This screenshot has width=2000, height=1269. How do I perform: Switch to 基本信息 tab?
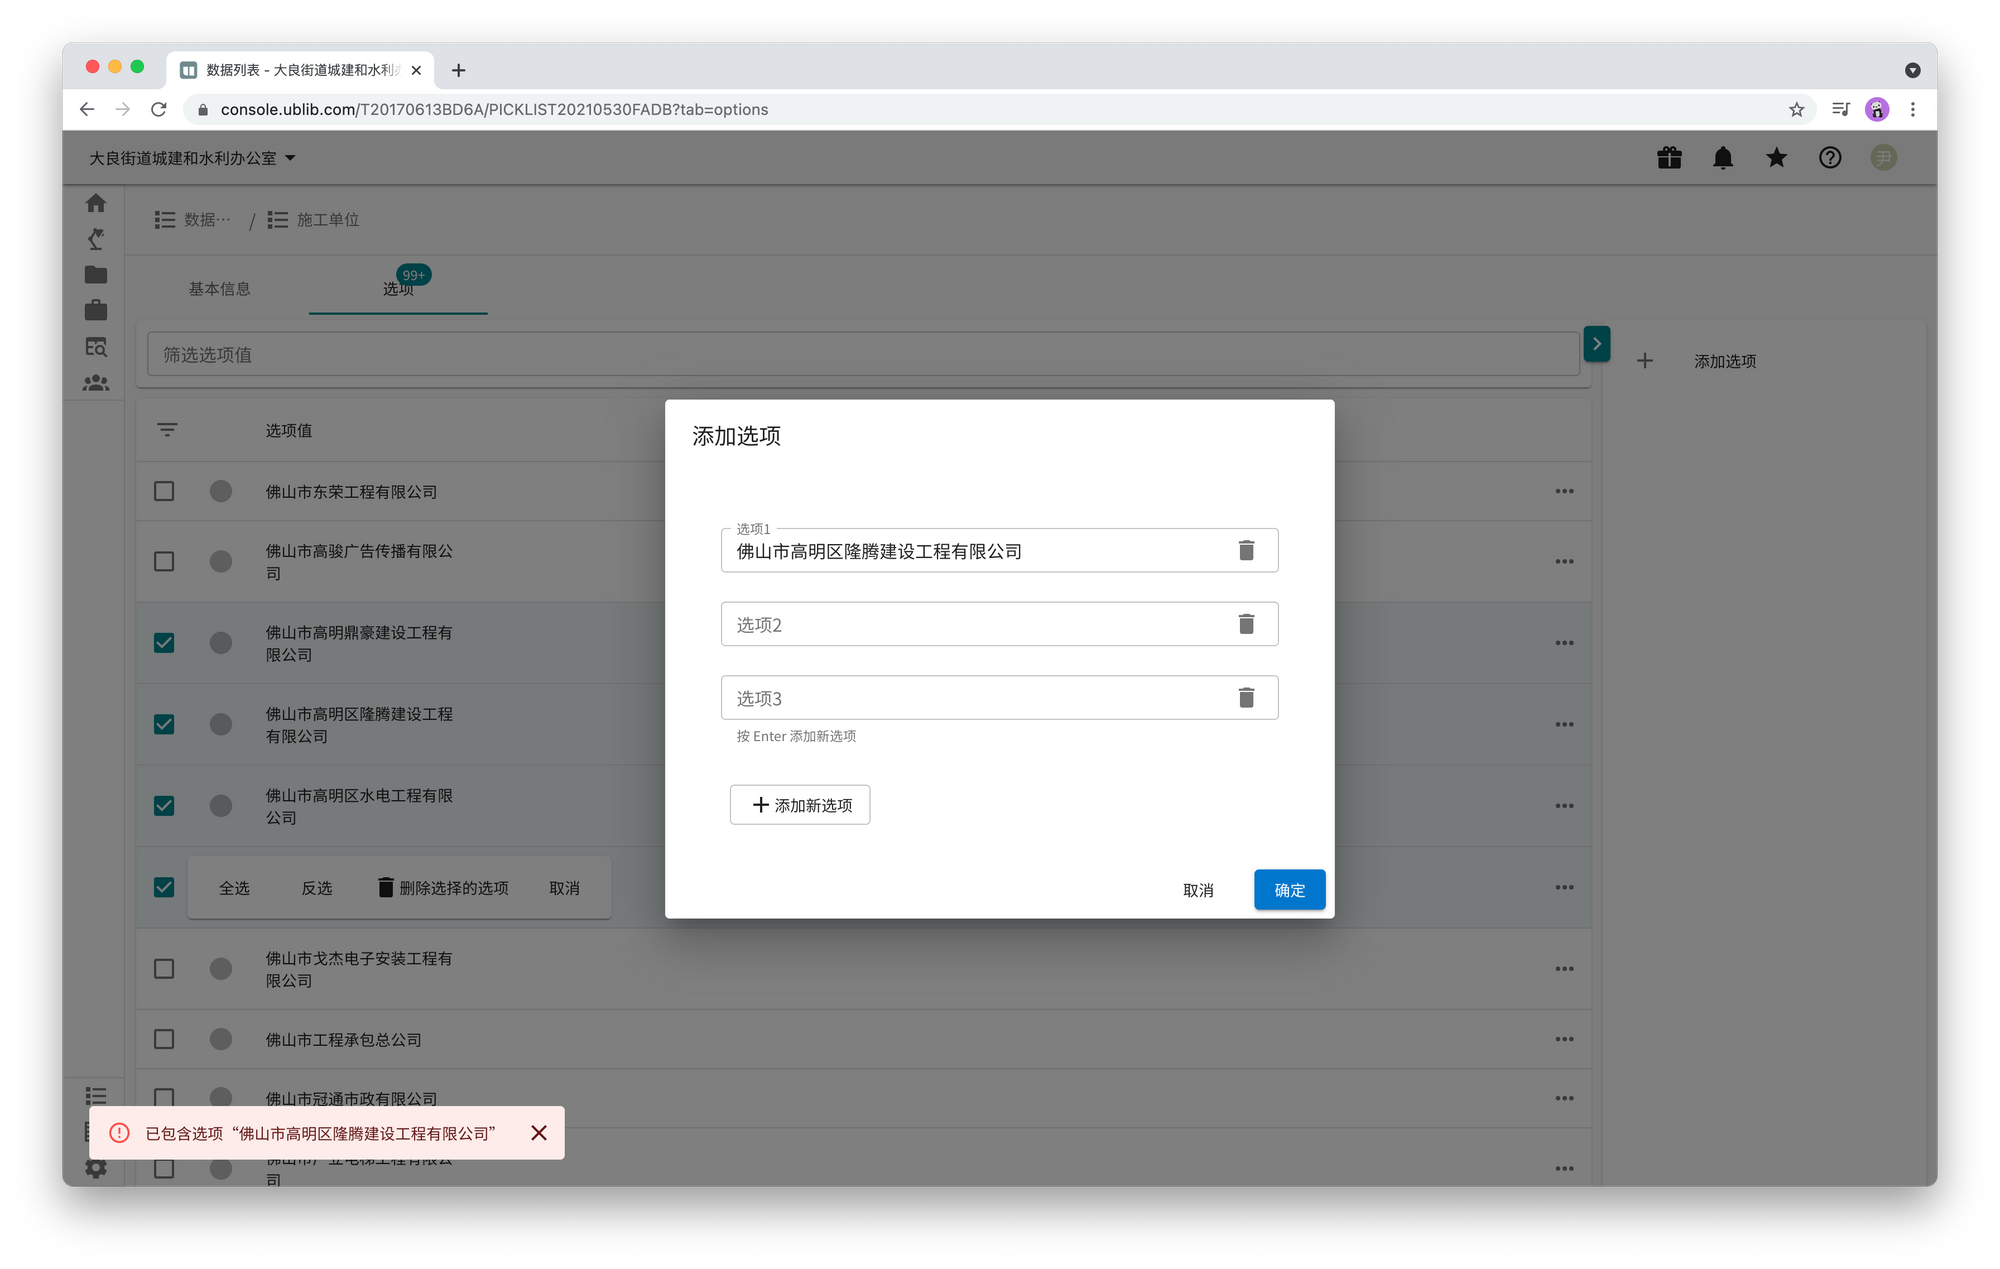coord(219,289)
